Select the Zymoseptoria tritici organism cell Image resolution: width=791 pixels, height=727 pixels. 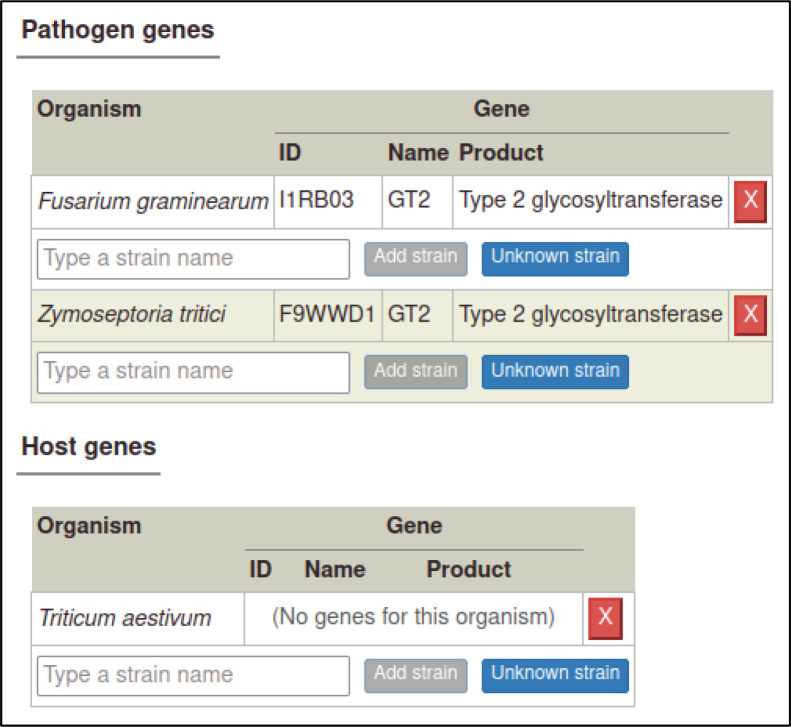pyautogui.click(x=153, y=315)
